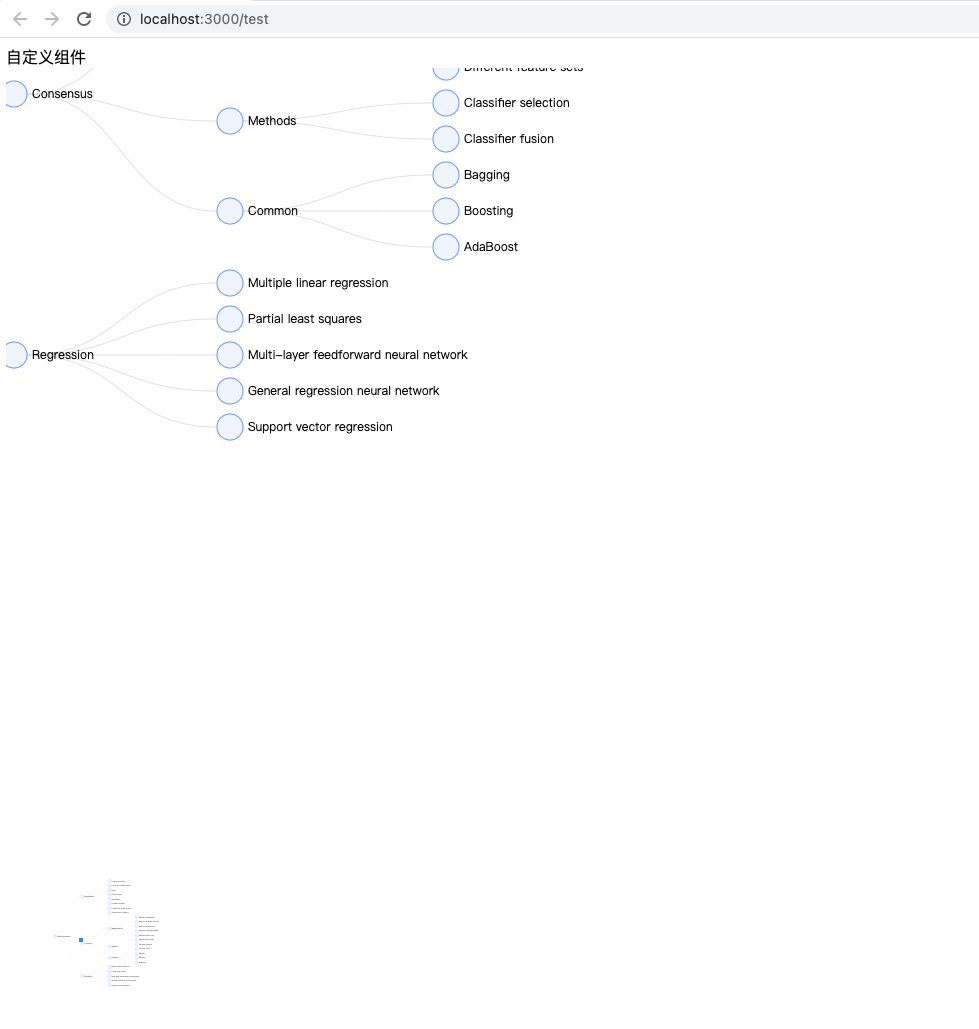Image resolution: width=979 pixels, height=1029 pixels.
Task: Click the Regression label text
Action: (x=62, y=355)
